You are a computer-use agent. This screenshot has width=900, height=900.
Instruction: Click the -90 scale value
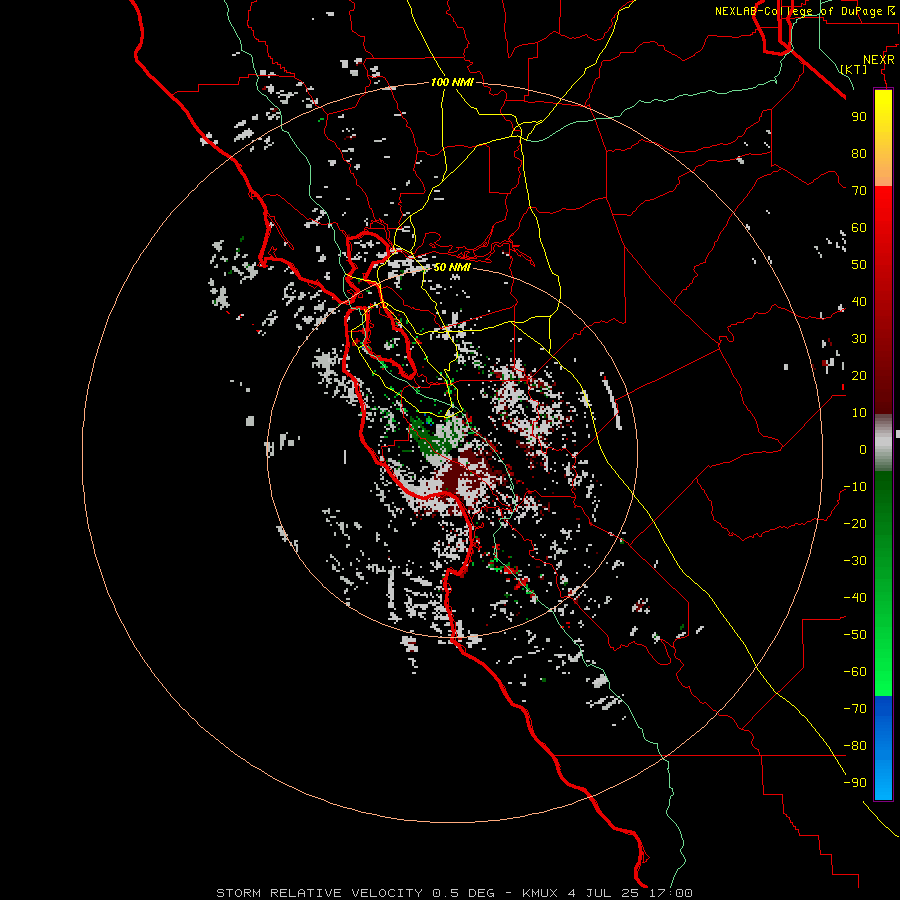[x=855, y=783]
